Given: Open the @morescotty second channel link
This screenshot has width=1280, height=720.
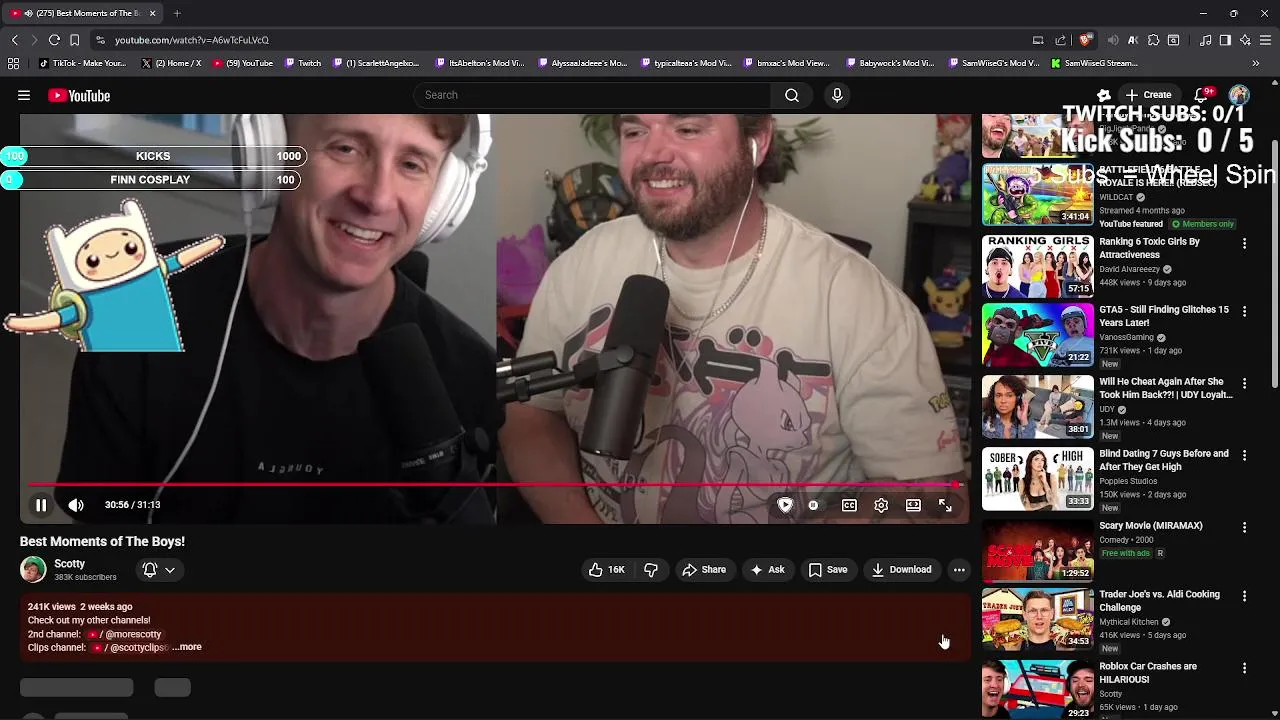Looking at the screenshot, I should [x=125, y=634].
